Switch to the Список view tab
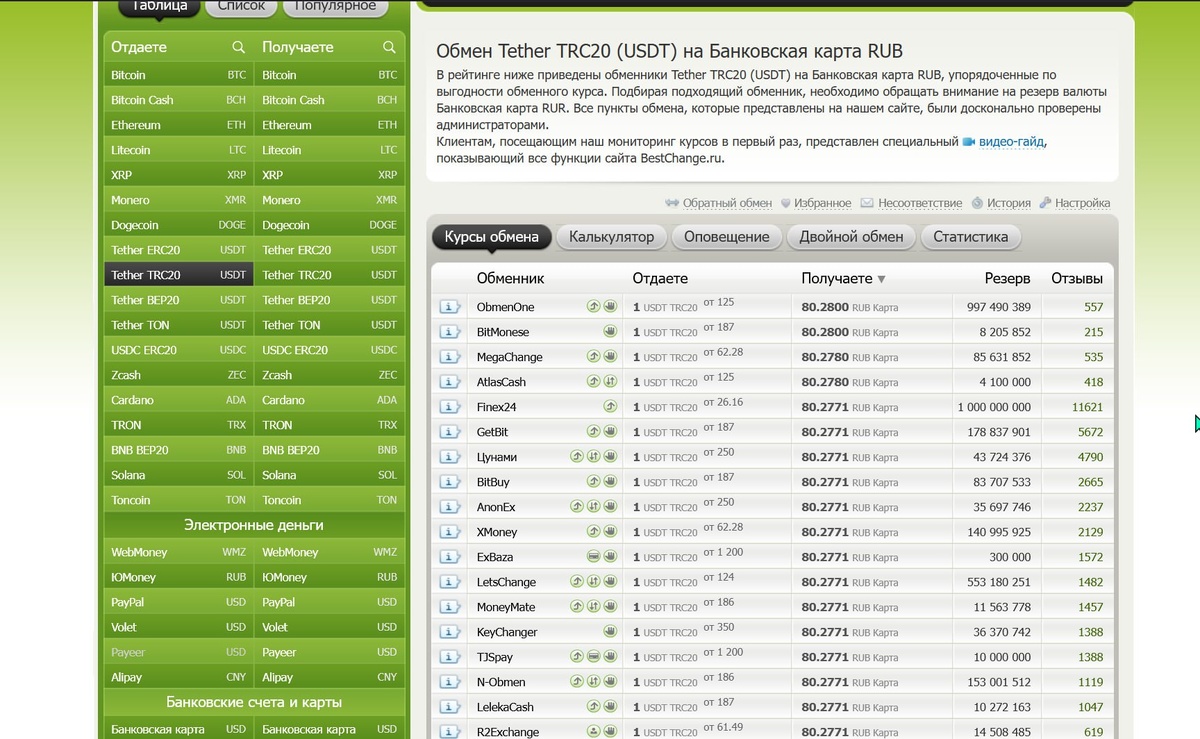The width and height of the screenshot is (1200, 739). (242, 7)
